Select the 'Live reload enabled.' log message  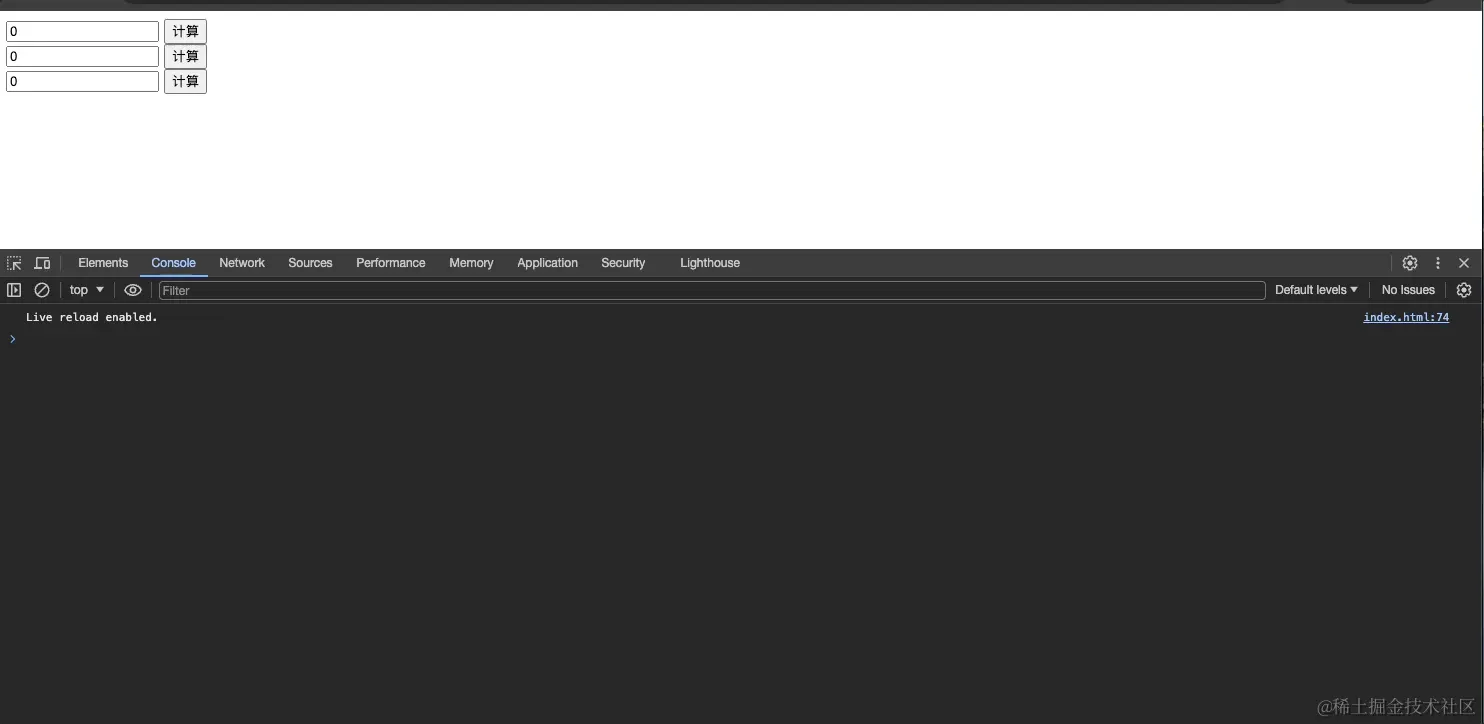(92, 317)
